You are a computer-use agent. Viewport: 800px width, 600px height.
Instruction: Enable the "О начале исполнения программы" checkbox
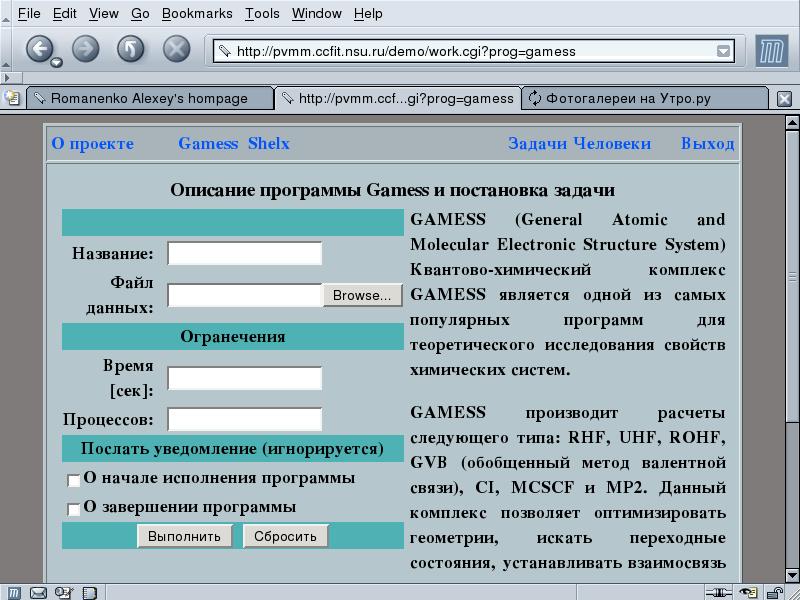coord(74,480)
